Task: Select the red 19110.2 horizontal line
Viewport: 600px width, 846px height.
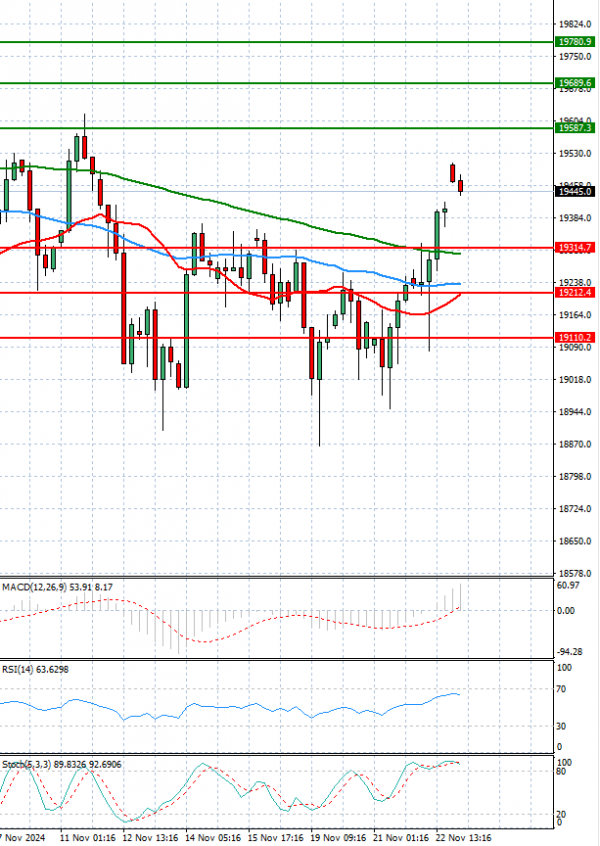Action: (277, 338)
